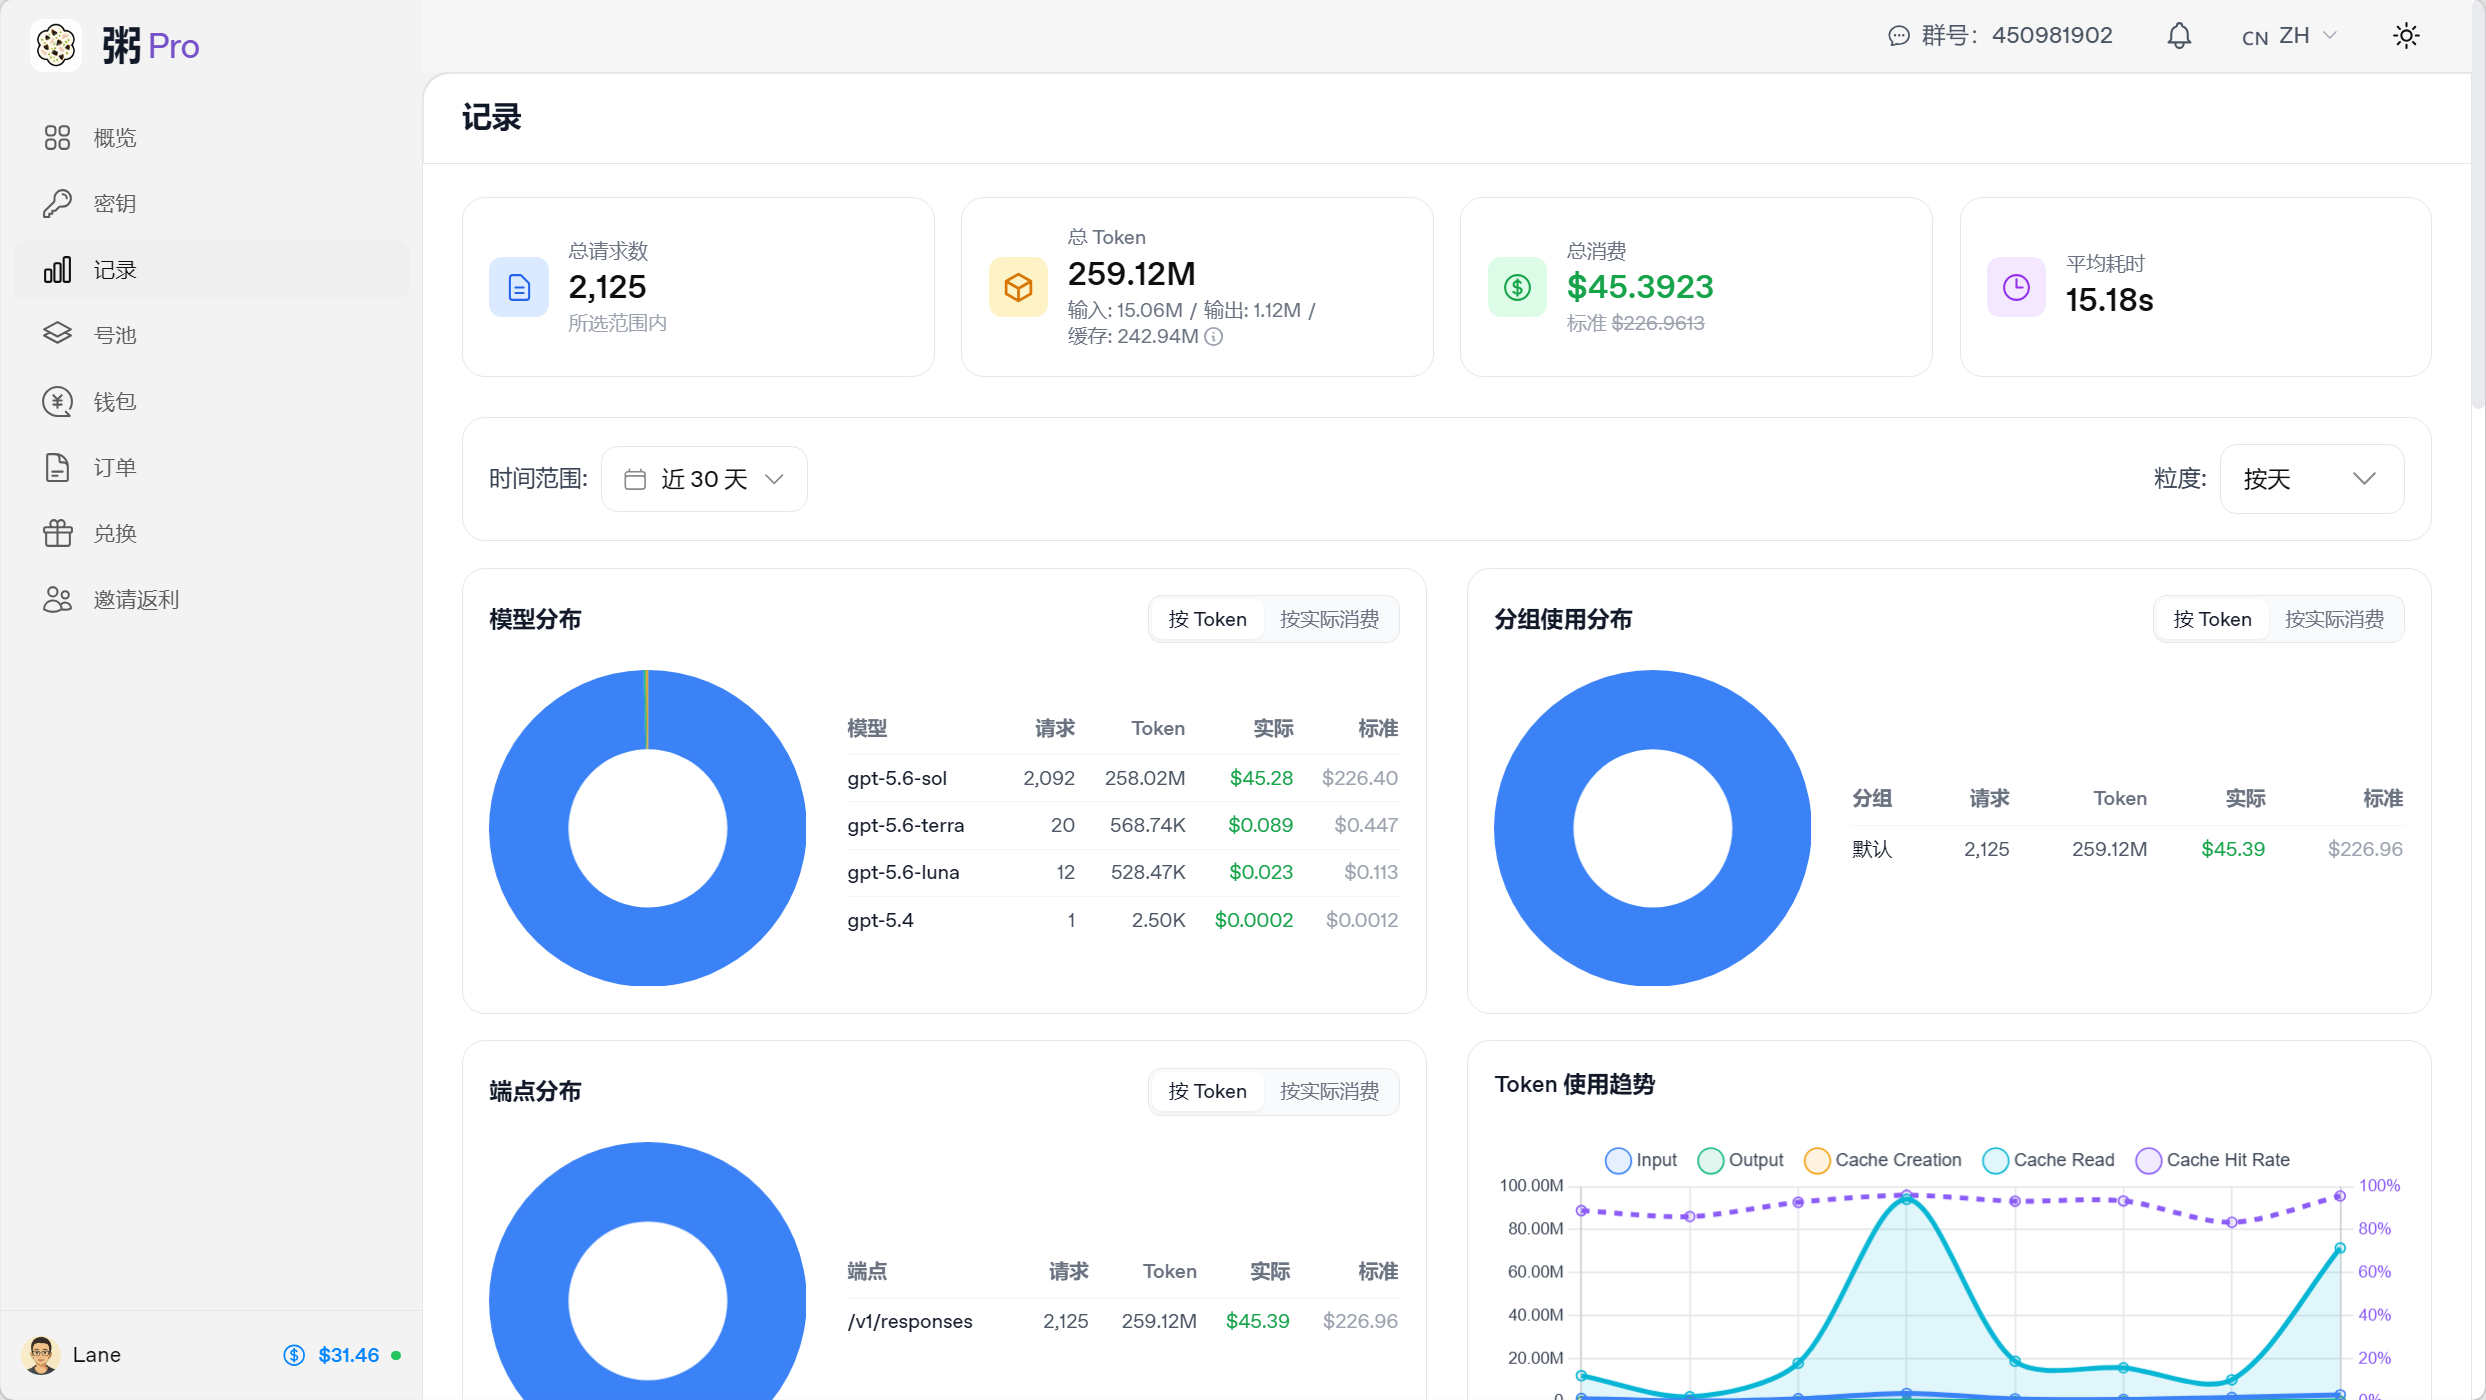Click the Lane user avatar
The image size is (2486, 1400).
coord(41,1355)
